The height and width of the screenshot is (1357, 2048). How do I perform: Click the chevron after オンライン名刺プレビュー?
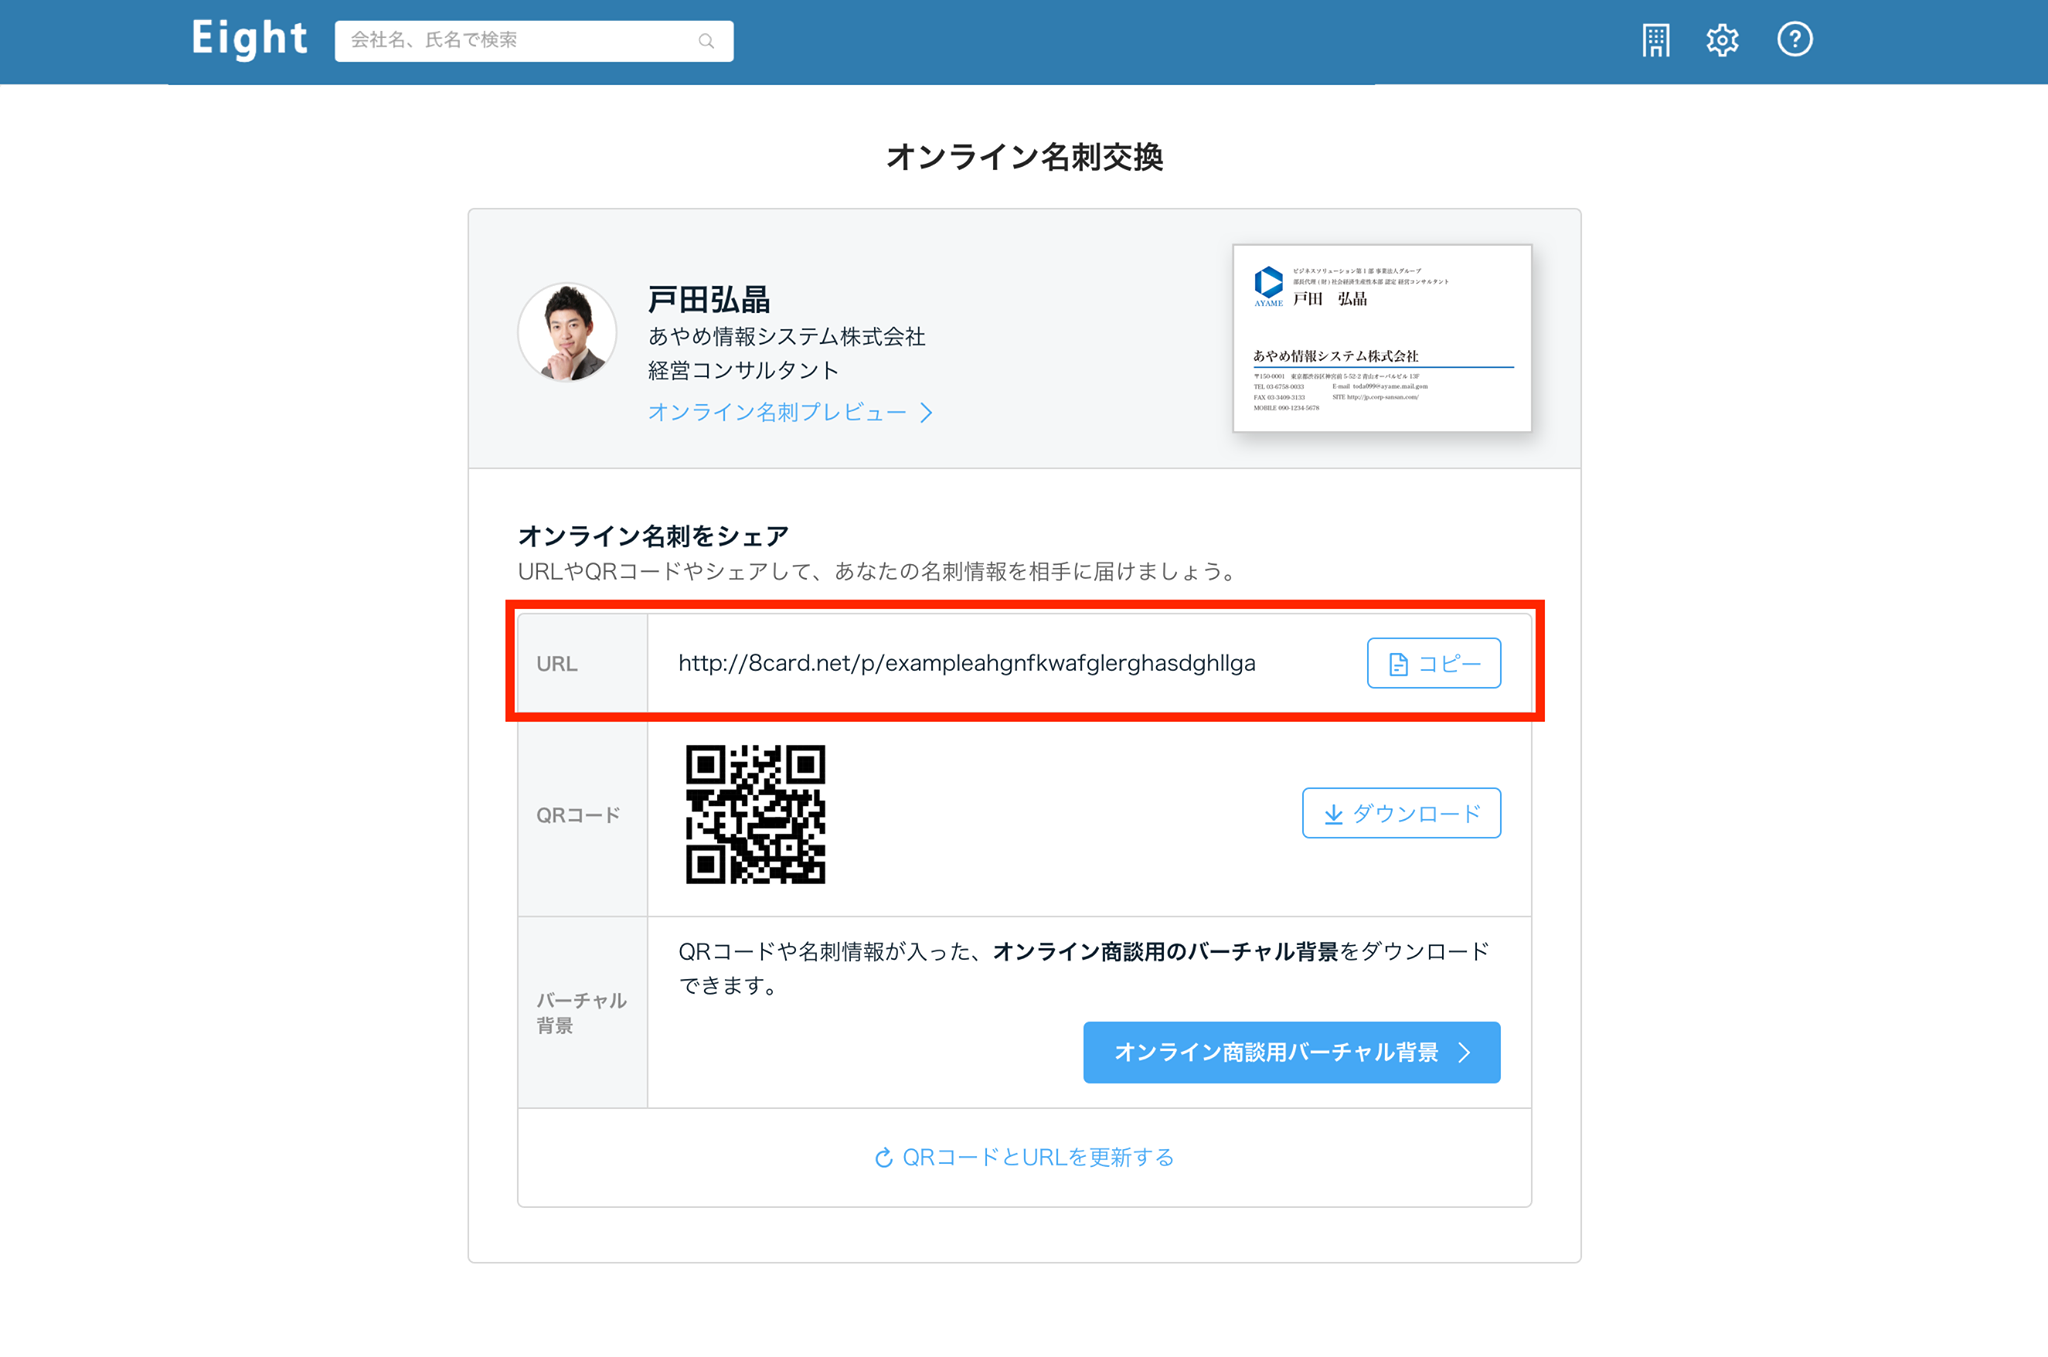coord(927,412)
